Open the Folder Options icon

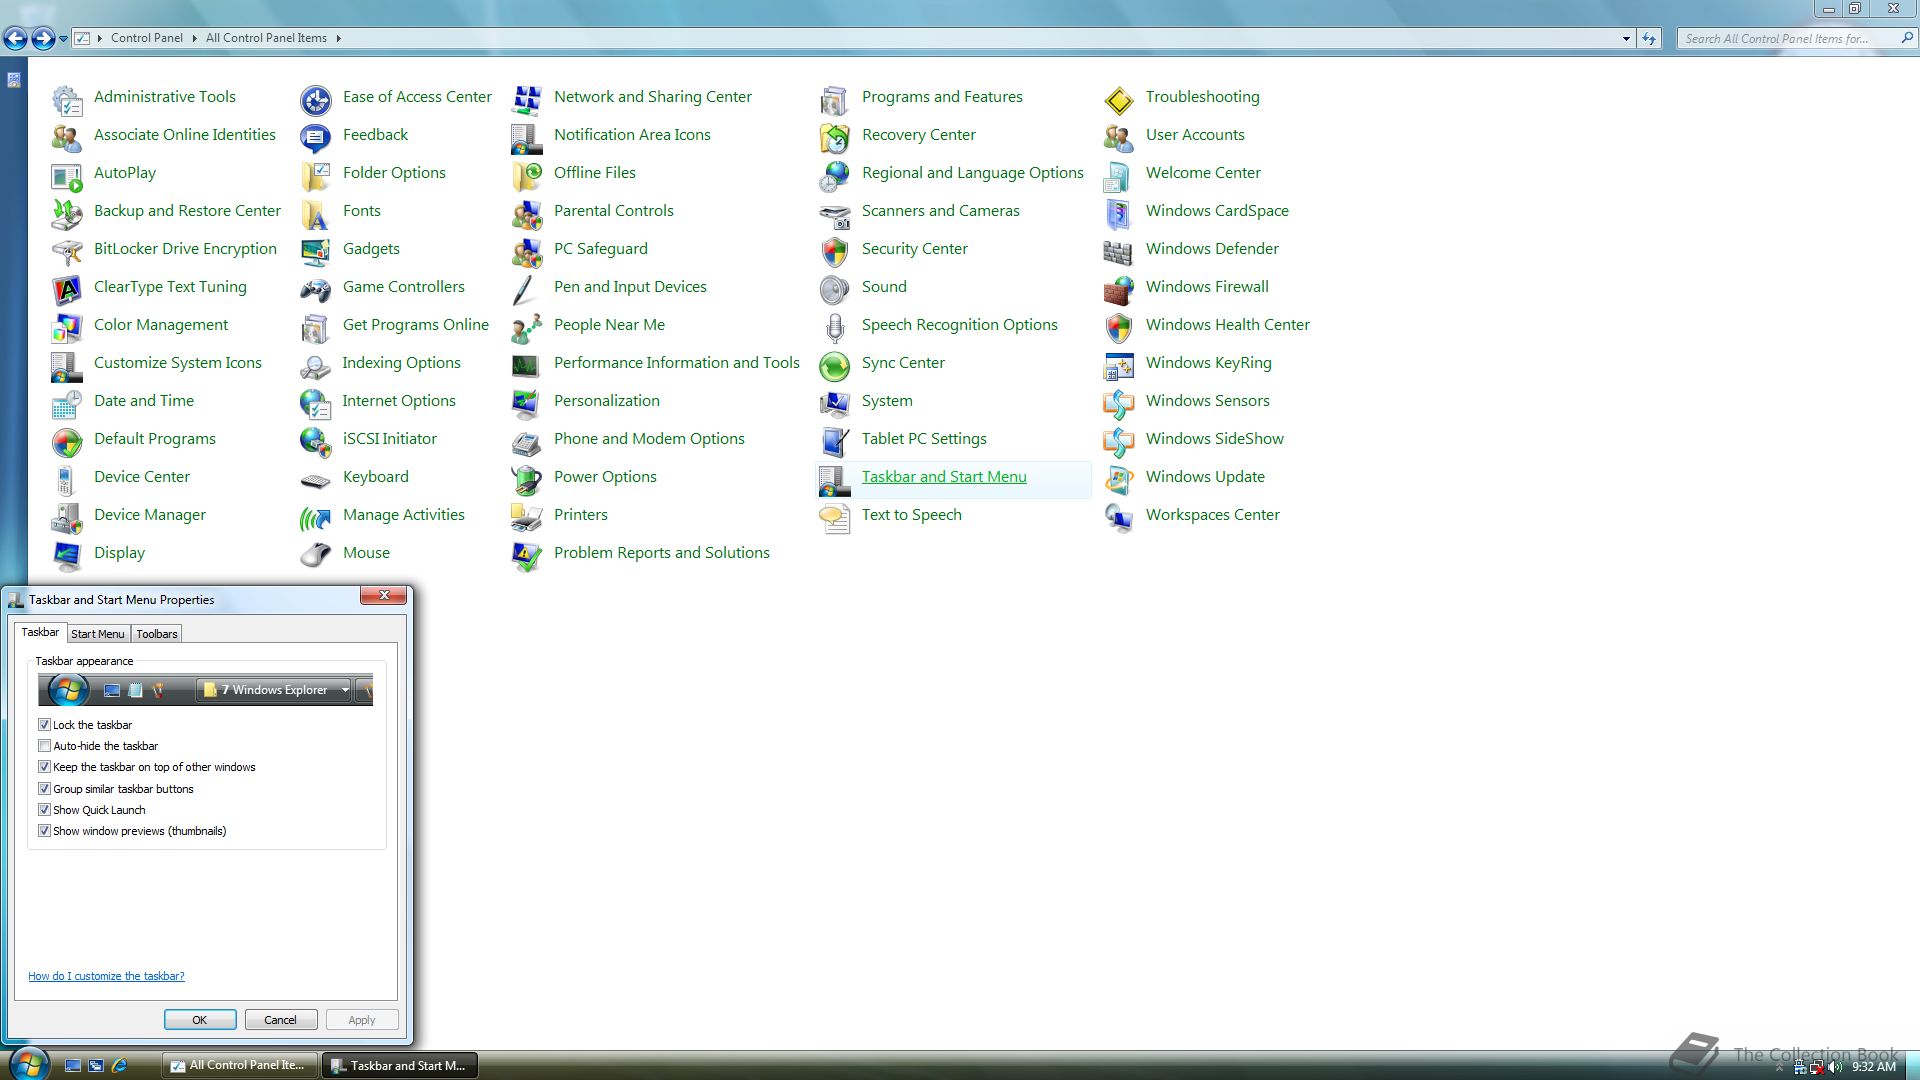click(x=316, y=175)
